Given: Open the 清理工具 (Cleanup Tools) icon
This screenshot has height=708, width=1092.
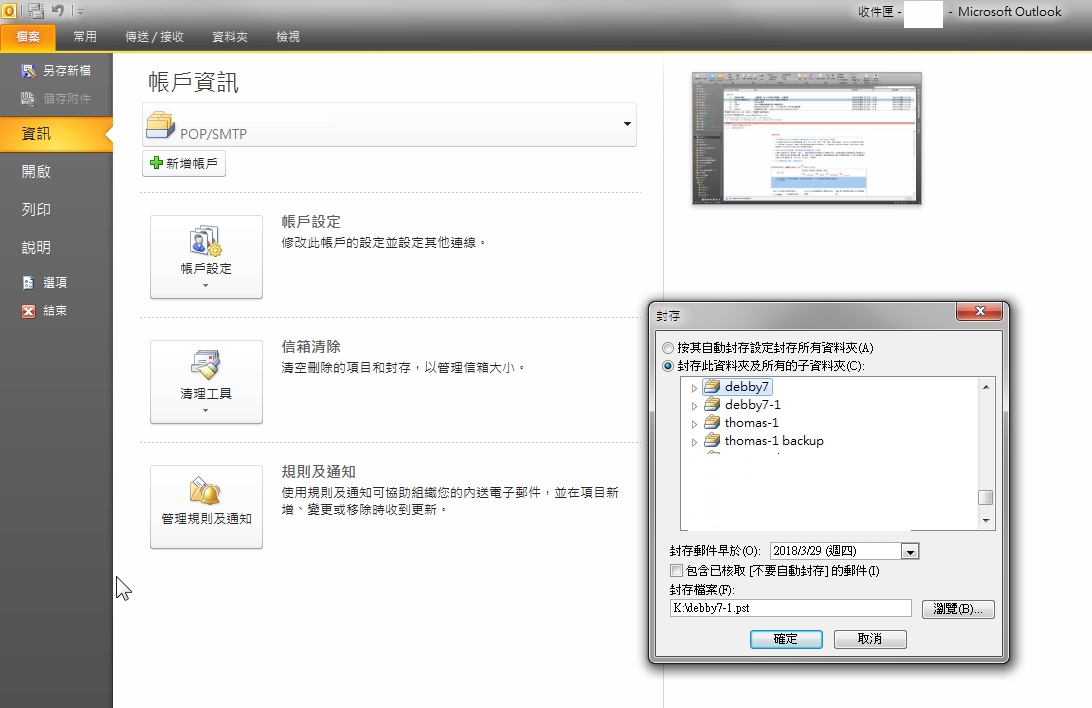Looking at the screenshot, I should pyautogui.click(x=205, y=378).
